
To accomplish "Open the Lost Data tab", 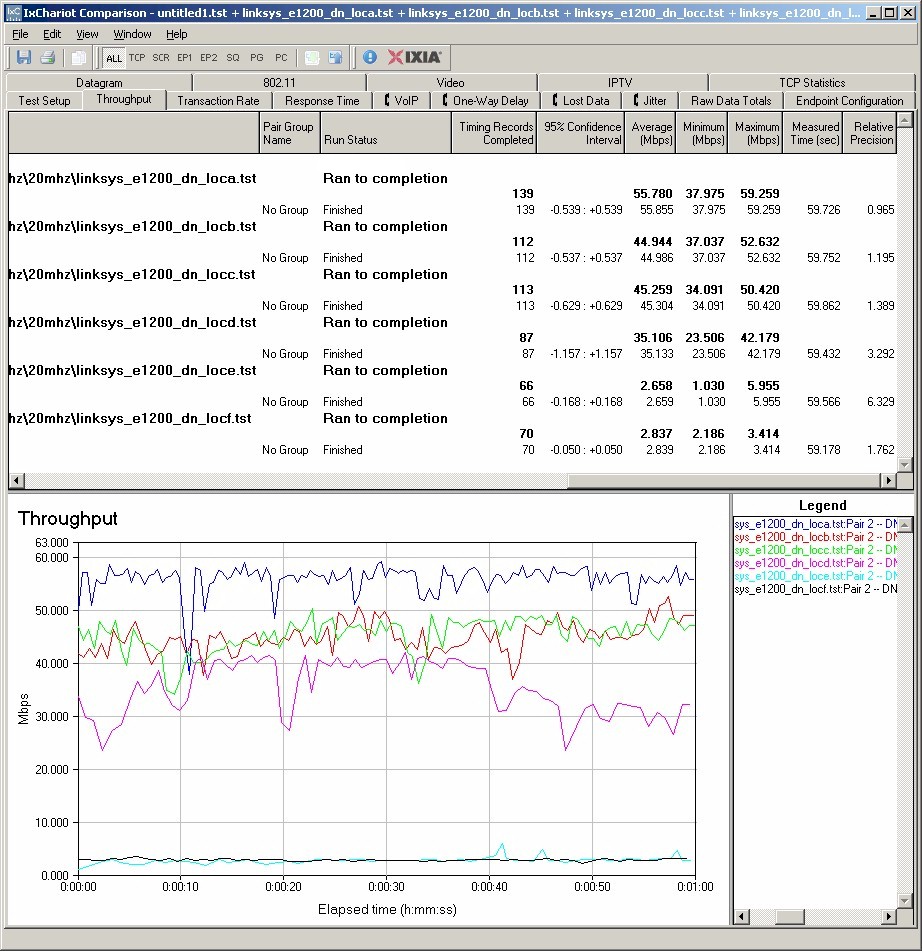I will (581, 101).
